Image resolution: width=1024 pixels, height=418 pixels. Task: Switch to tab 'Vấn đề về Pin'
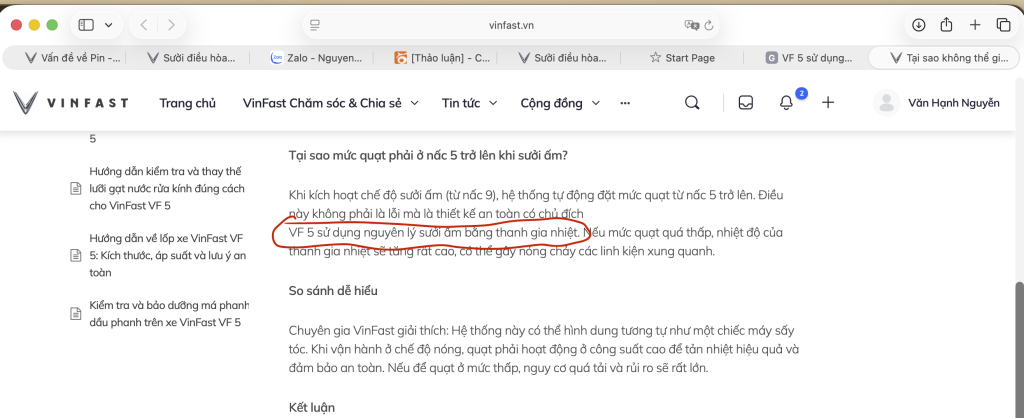[72, 57]
